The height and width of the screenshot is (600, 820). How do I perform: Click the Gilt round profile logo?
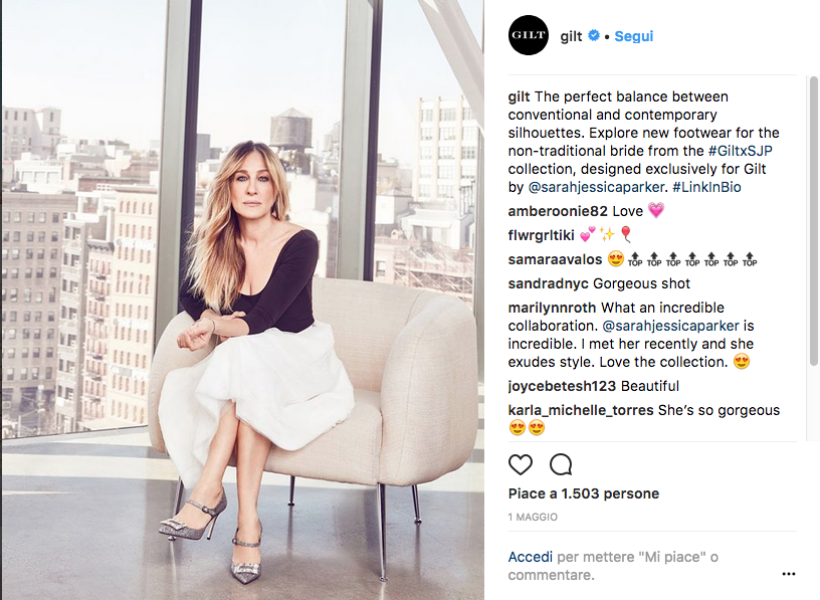tap(528, 35)
